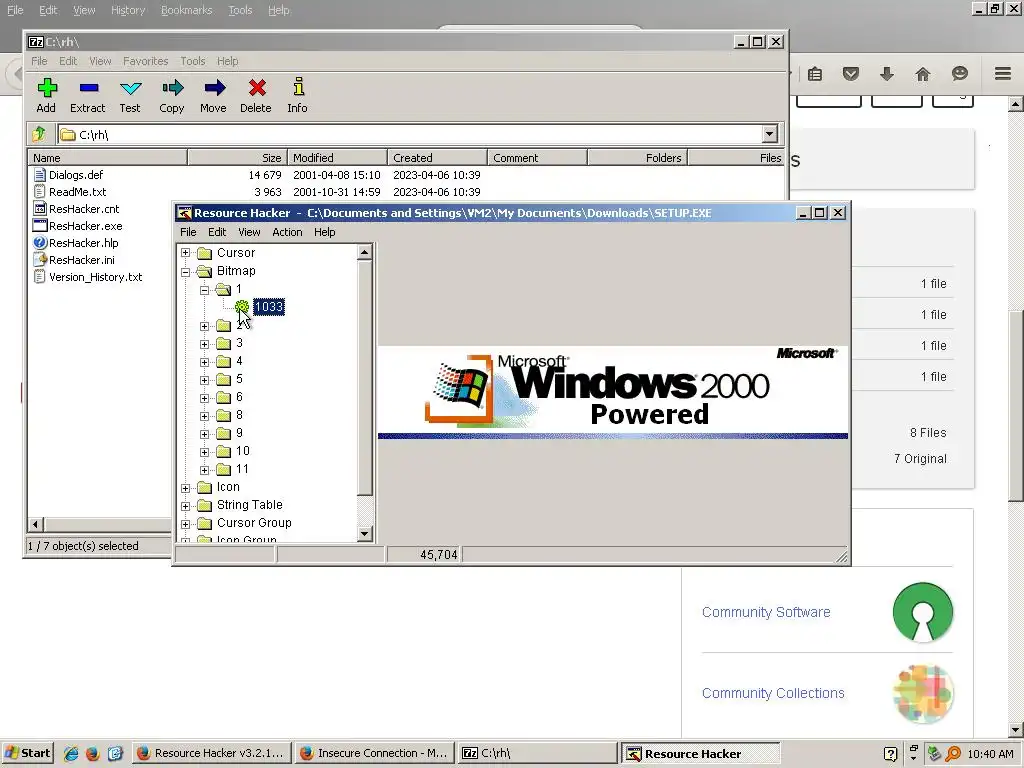
Task: Launch Internet Explorer from quick launch
Action: 71,754
